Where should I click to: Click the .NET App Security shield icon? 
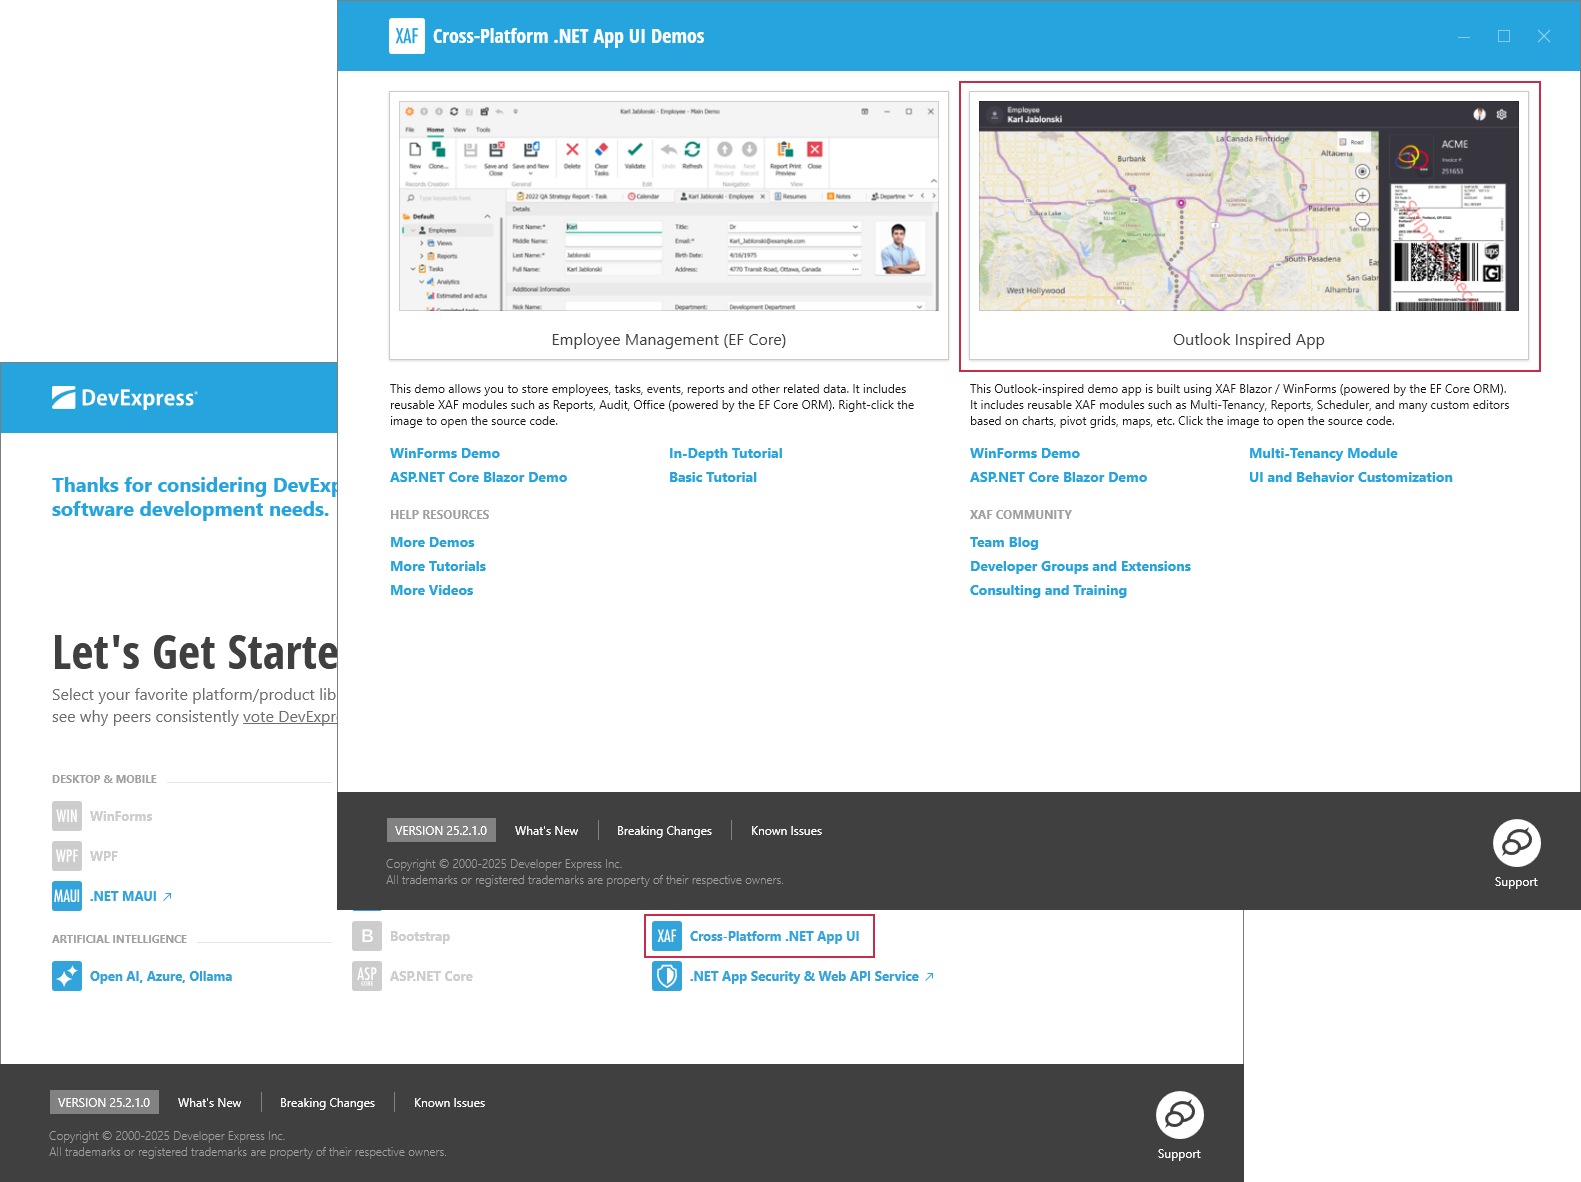pos(667,976)
